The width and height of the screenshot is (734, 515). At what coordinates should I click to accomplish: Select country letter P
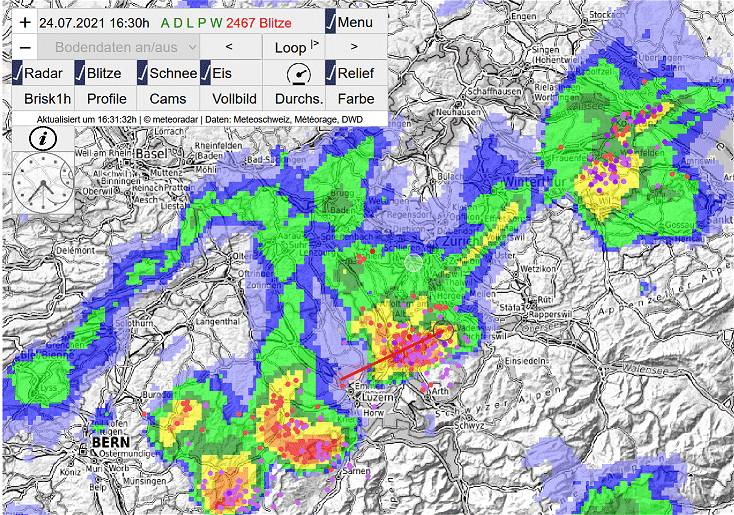(x=202, y=23)
